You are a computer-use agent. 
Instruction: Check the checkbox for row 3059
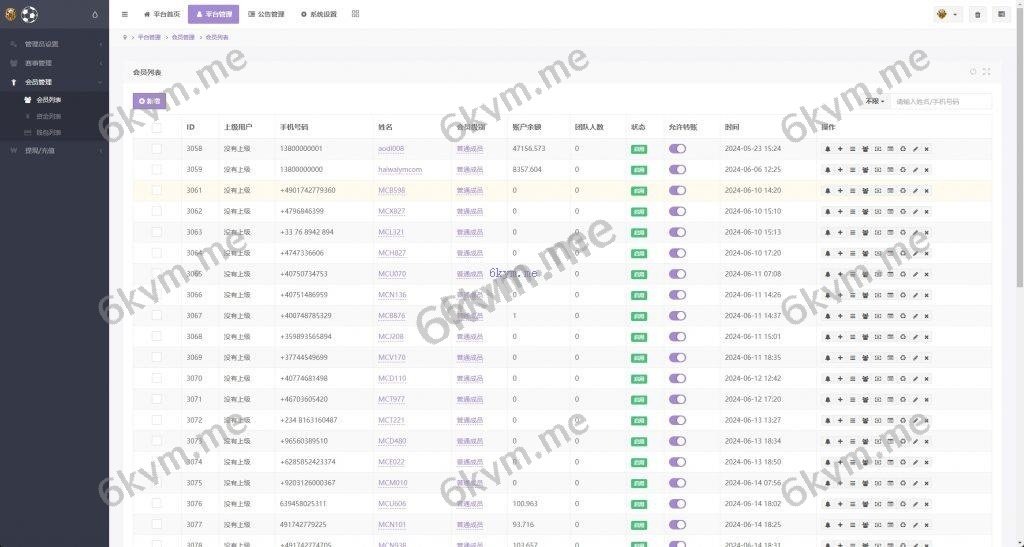(156, 169)
